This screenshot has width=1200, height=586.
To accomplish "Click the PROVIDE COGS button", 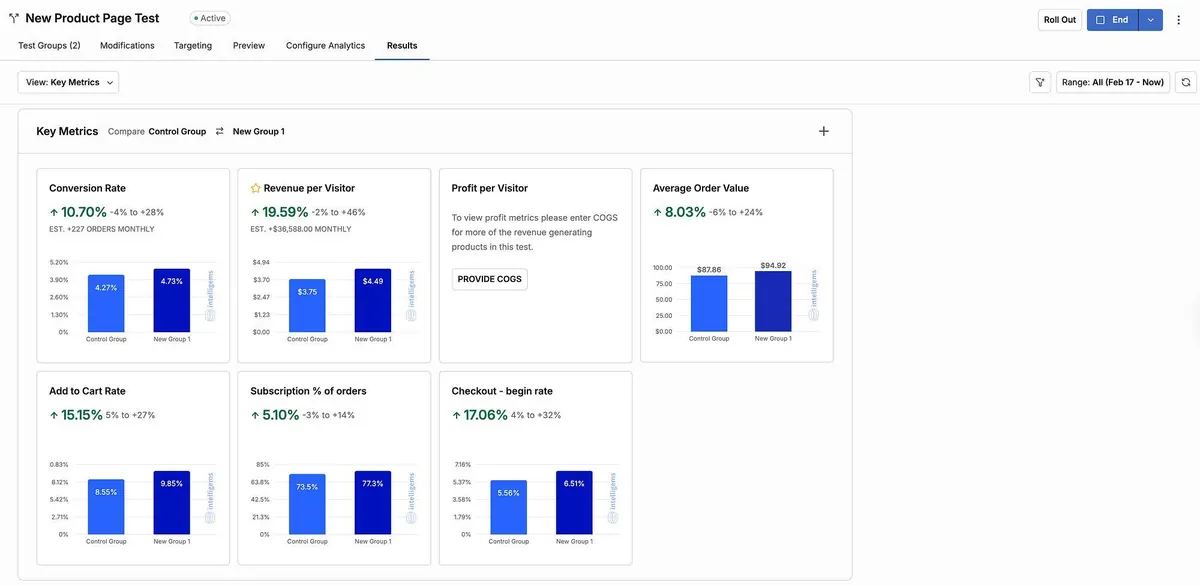I will 490,279.
